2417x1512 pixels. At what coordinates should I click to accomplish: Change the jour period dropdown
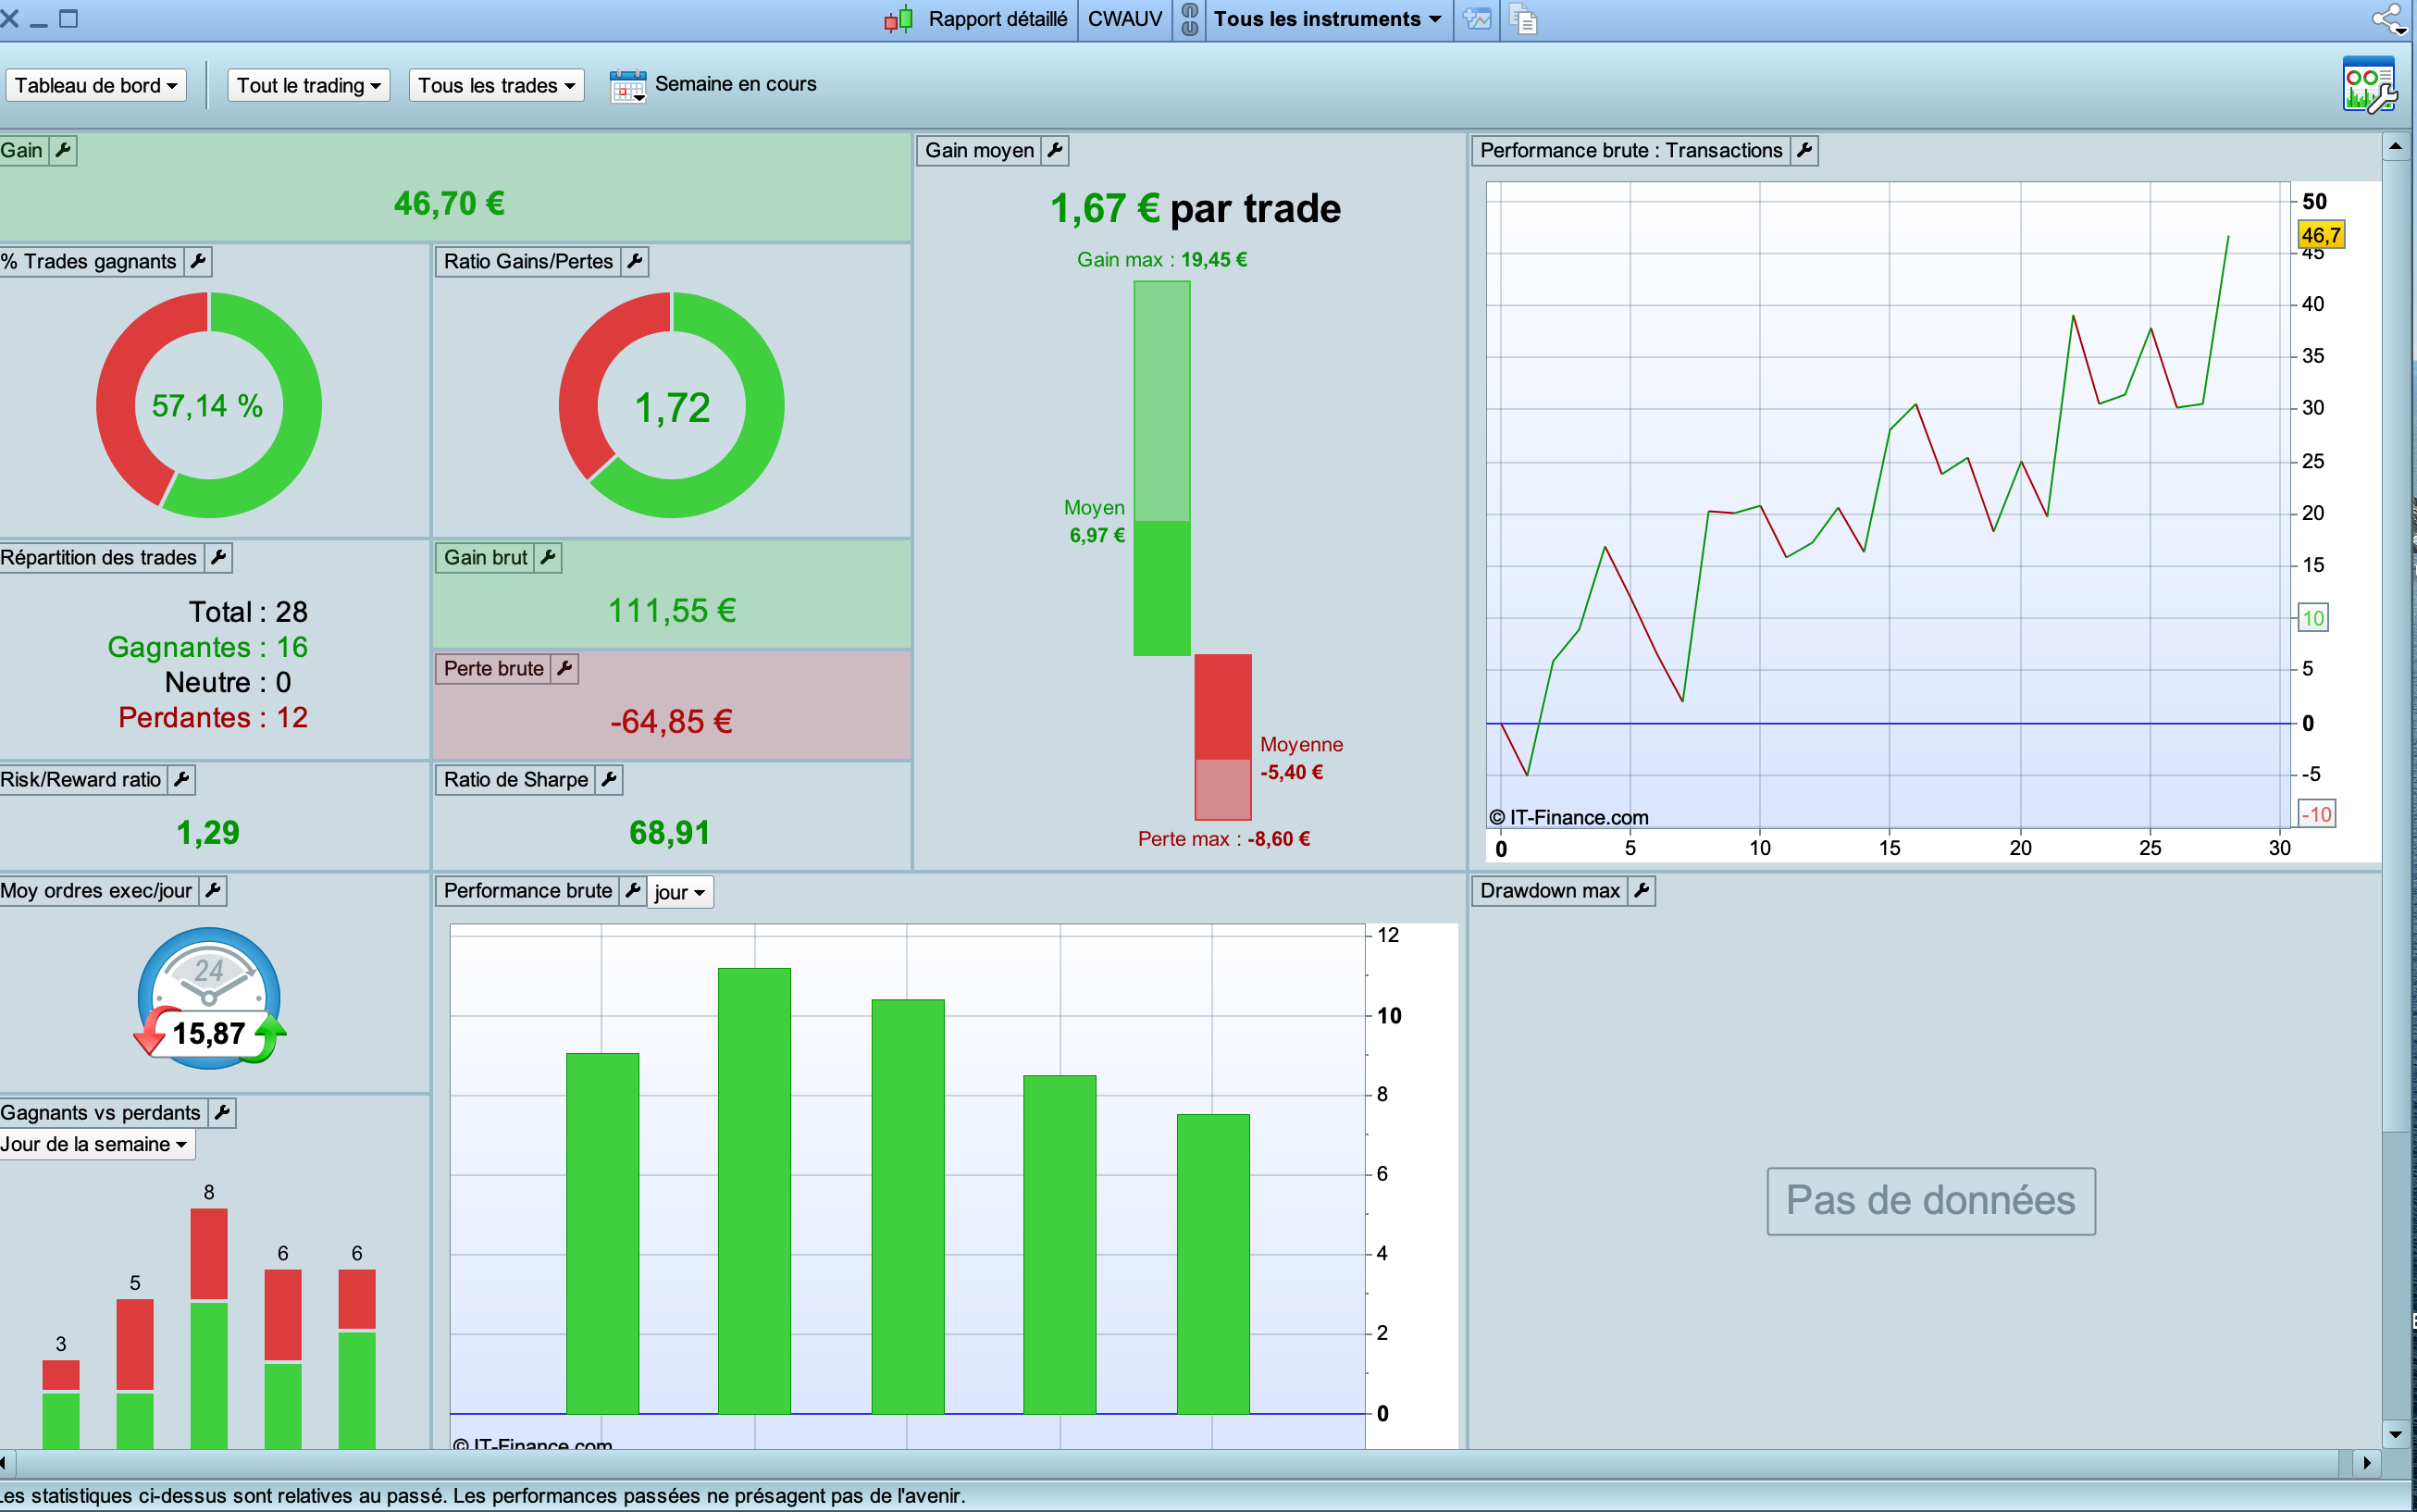(x=679, y=892)
